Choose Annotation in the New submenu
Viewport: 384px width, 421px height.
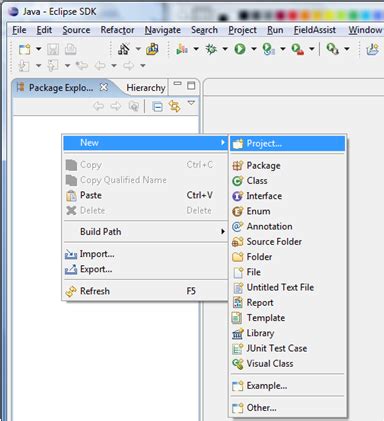click(x=288, y=226)
